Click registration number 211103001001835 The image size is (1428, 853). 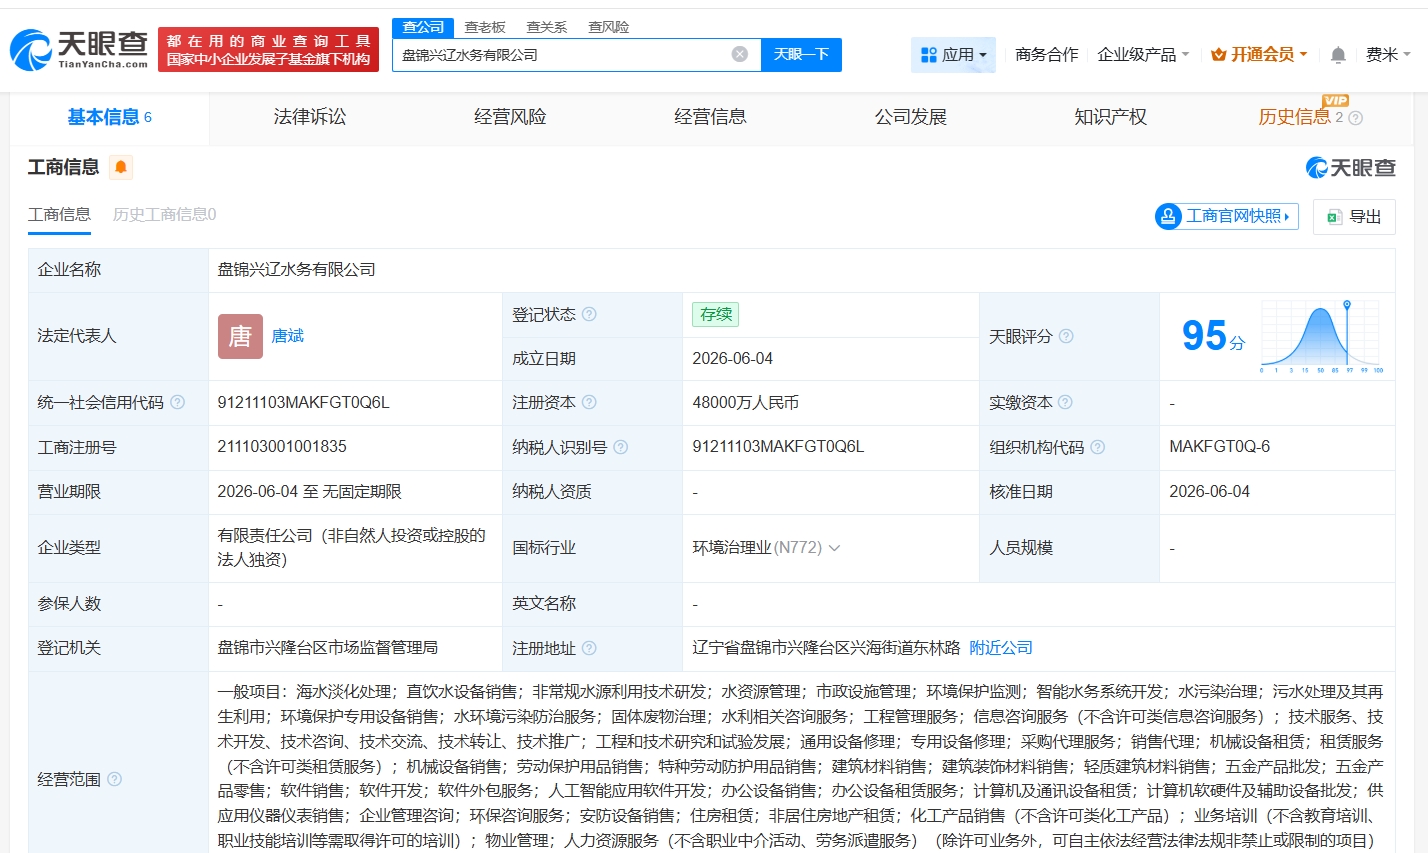282,447
